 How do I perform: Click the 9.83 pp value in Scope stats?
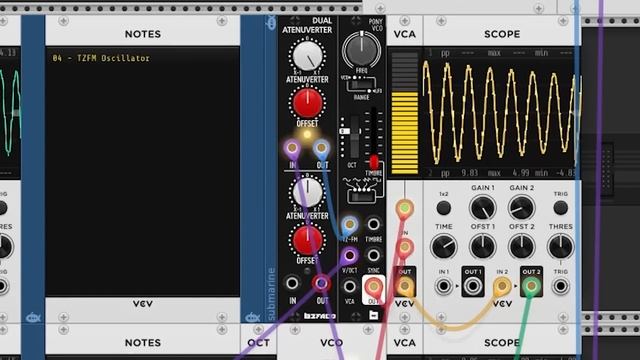tap(469, 173)
